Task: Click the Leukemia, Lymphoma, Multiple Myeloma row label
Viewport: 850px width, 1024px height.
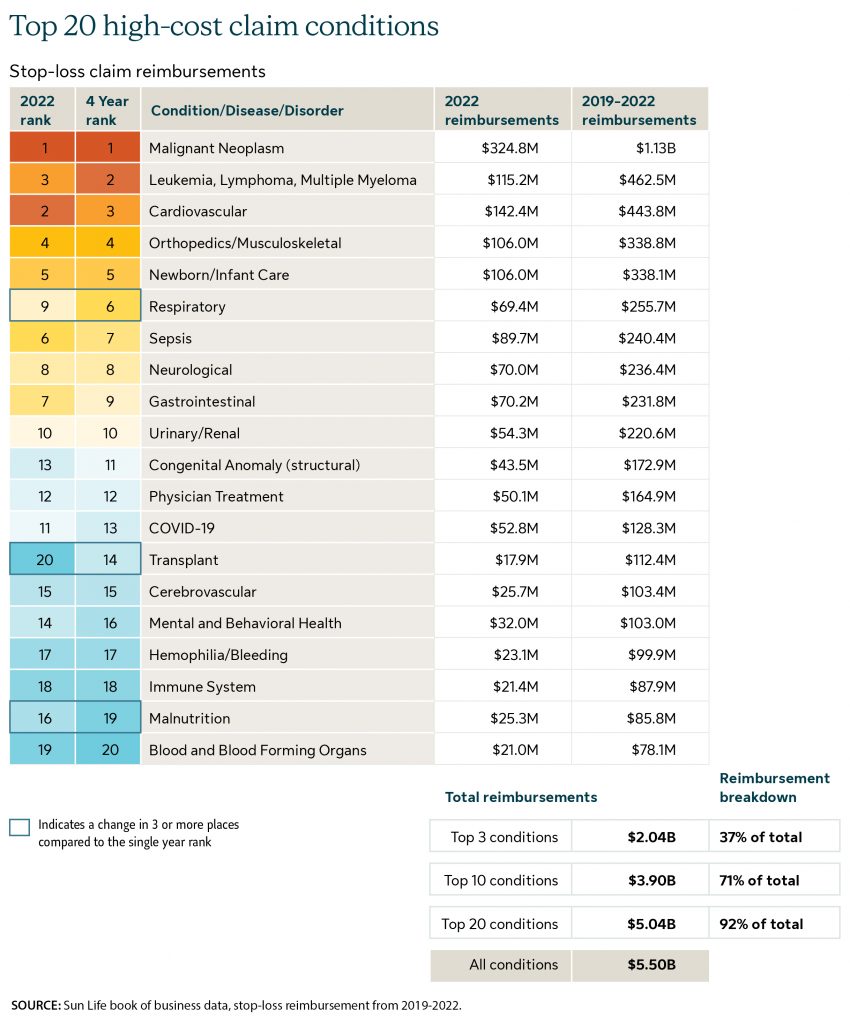Action: (x=282, y=180)
